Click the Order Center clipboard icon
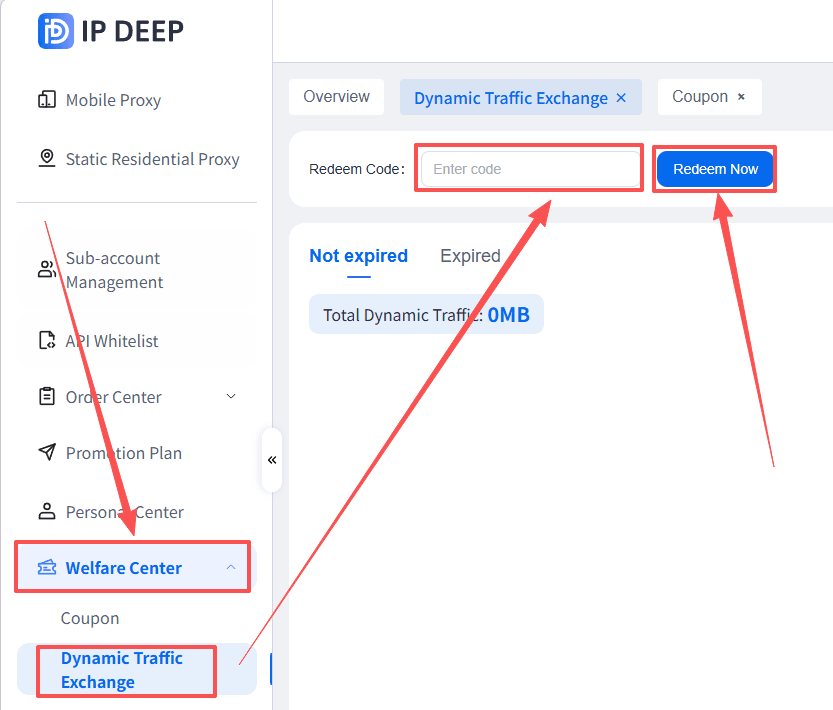833x710 pixels. click(47, 396)
